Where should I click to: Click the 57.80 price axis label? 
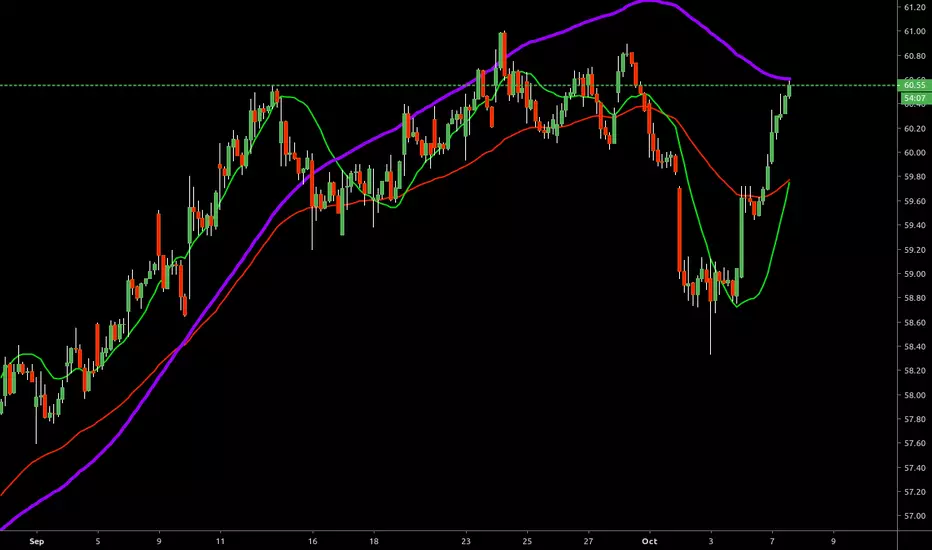[914, 419]
